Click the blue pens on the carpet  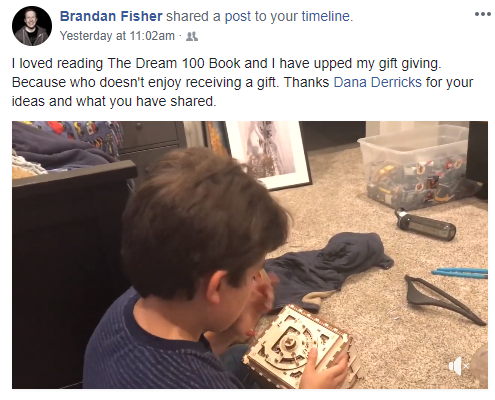[460, 273]
